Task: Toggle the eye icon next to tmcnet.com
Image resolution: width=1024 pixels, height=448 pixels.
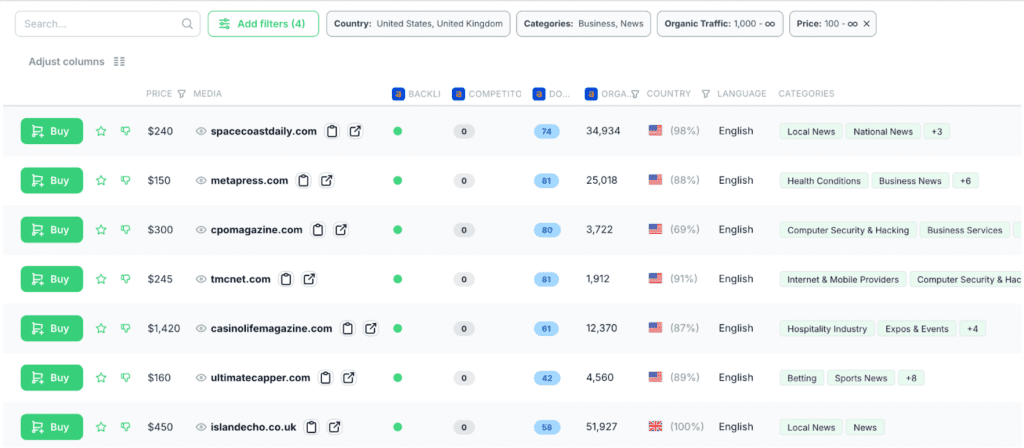Action: (x=201, y=280)
